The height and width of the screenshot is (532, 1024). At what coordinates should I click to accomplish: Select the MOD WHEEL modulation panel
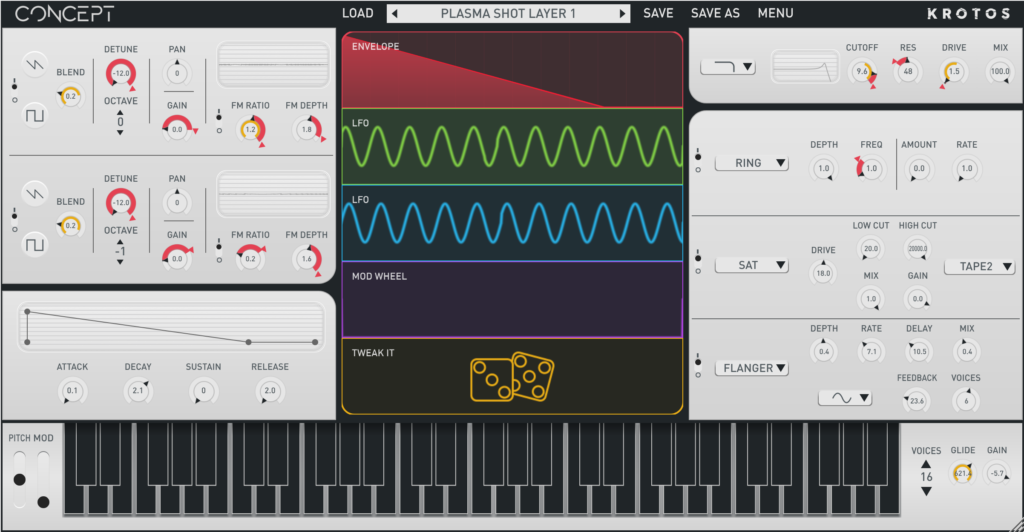coord(511,300)
